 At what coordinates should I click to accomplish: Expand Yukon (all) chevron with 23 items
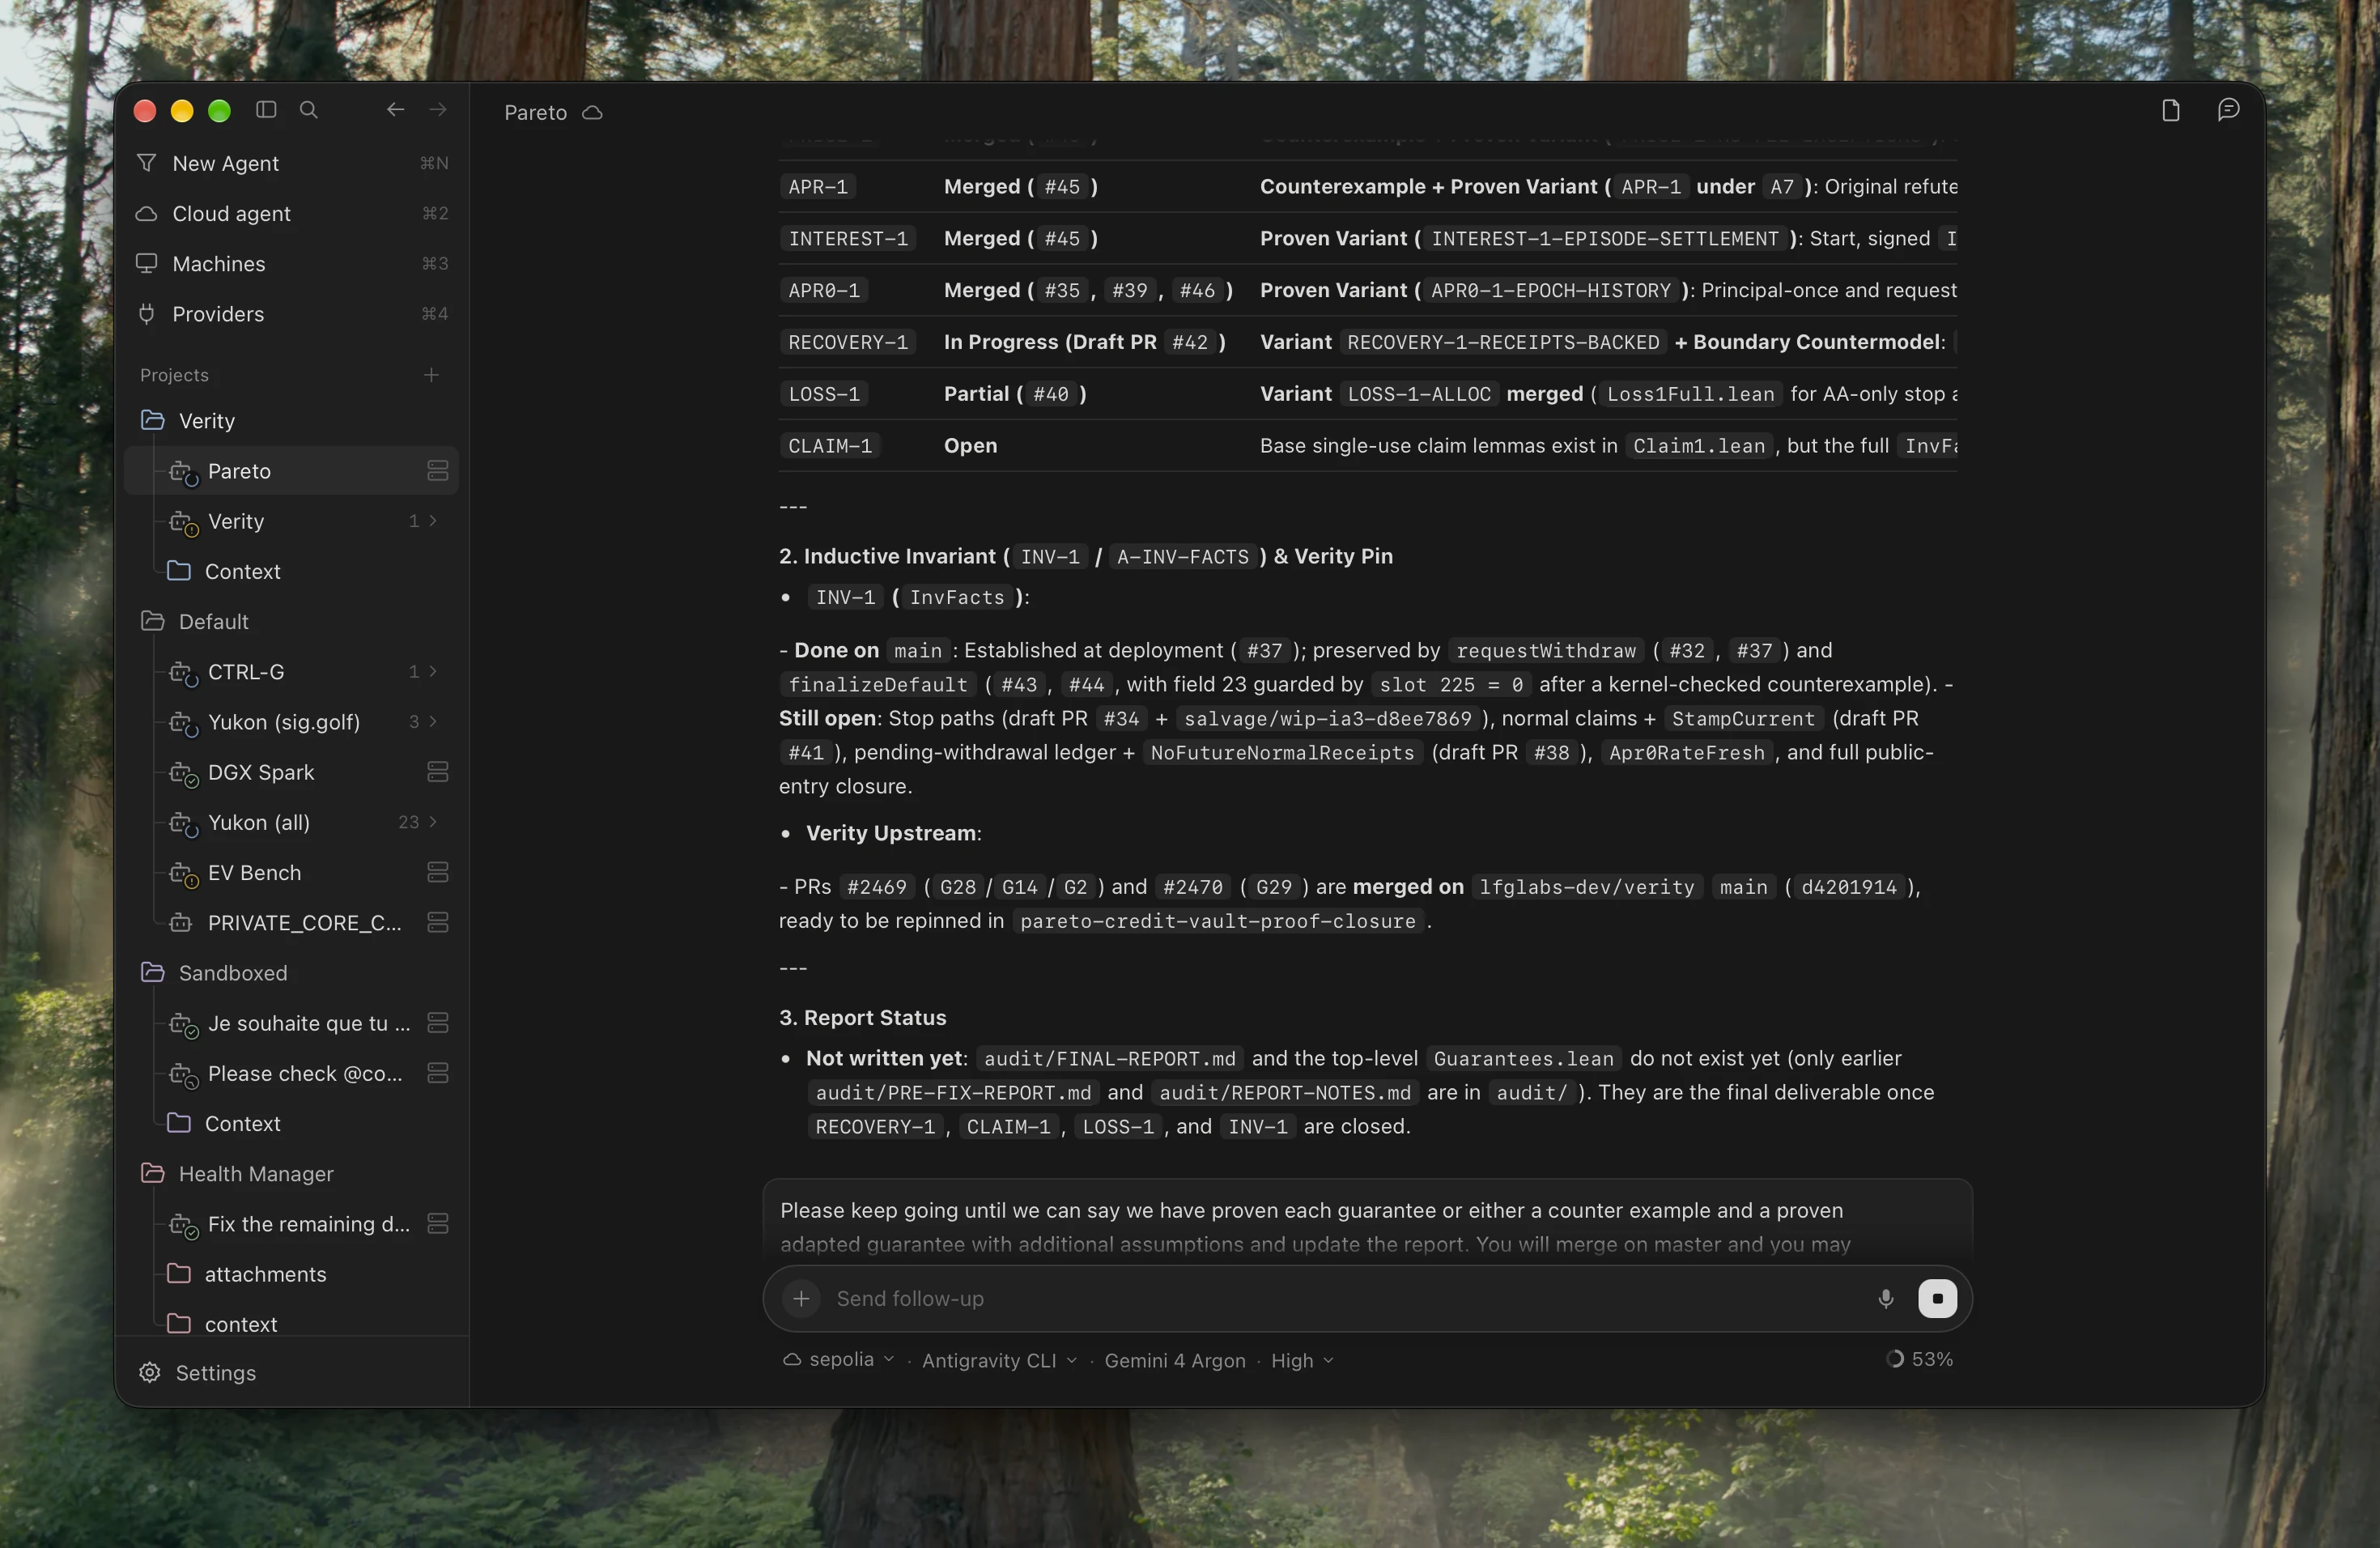point(433,822)
